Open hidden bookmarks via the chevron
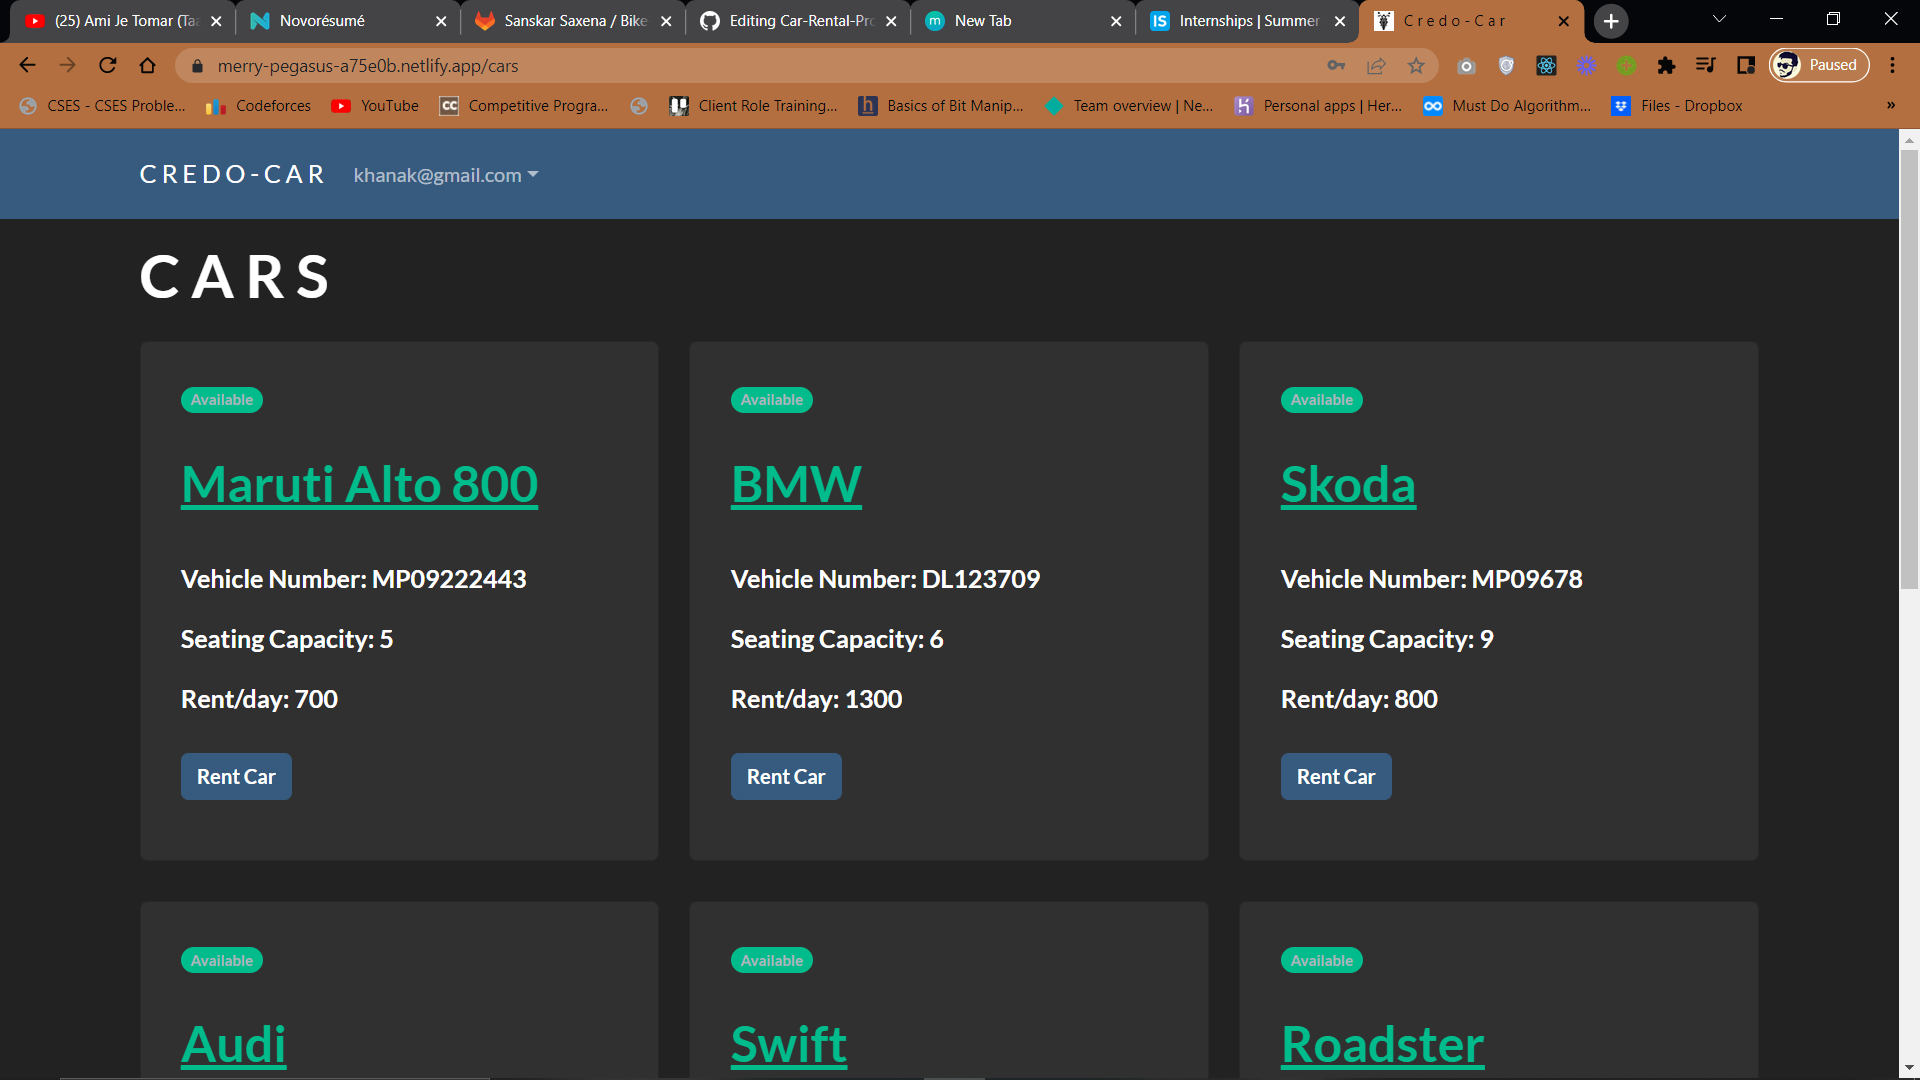 point(1890,106)
